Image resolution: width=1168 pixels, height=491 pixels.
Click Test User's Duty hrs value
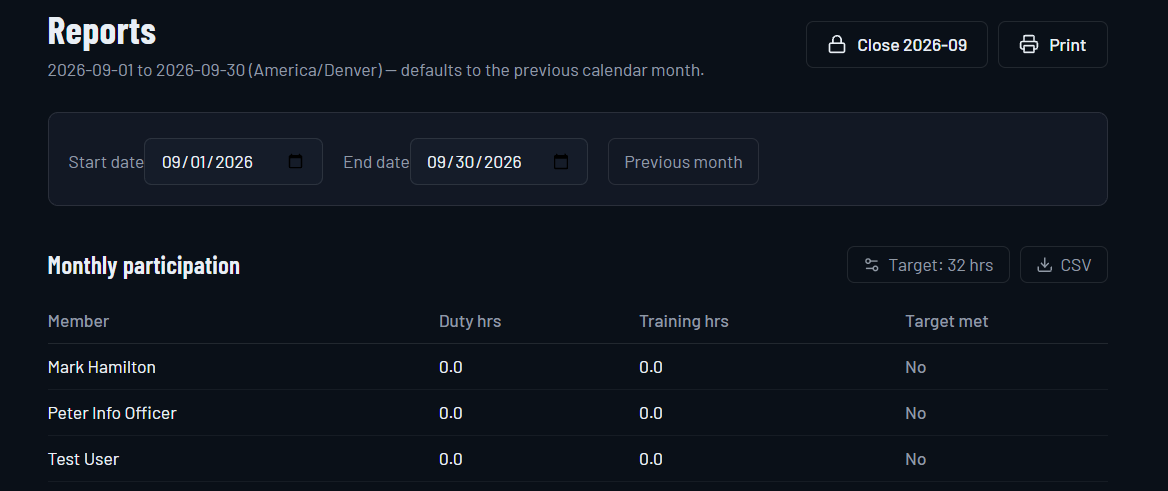451,459
